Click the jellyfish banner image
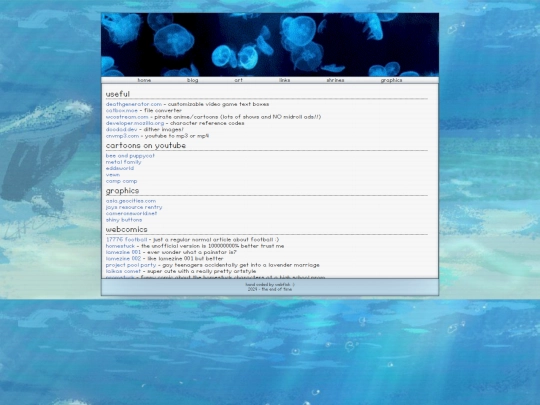 [x=270, y=45]
